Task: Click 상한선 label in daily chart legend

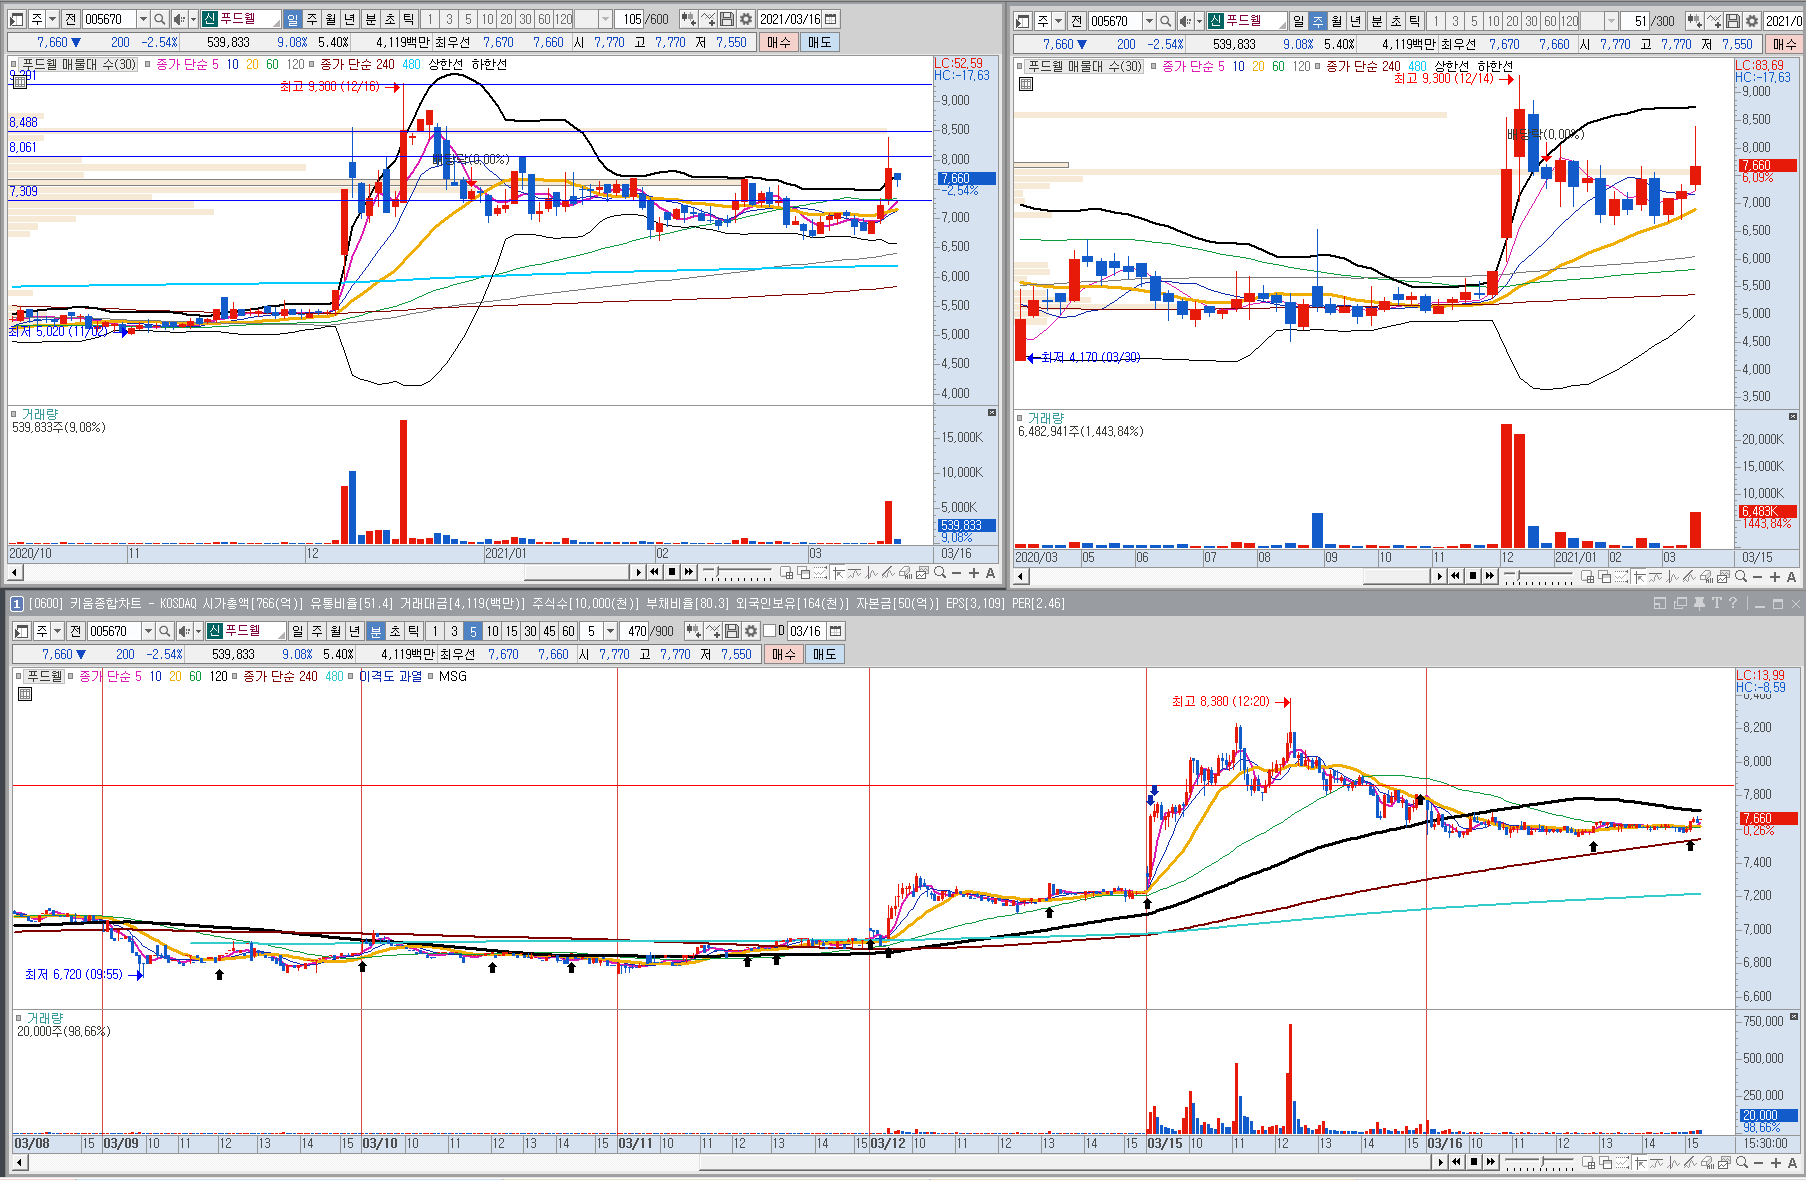Action: coord(445,64)
